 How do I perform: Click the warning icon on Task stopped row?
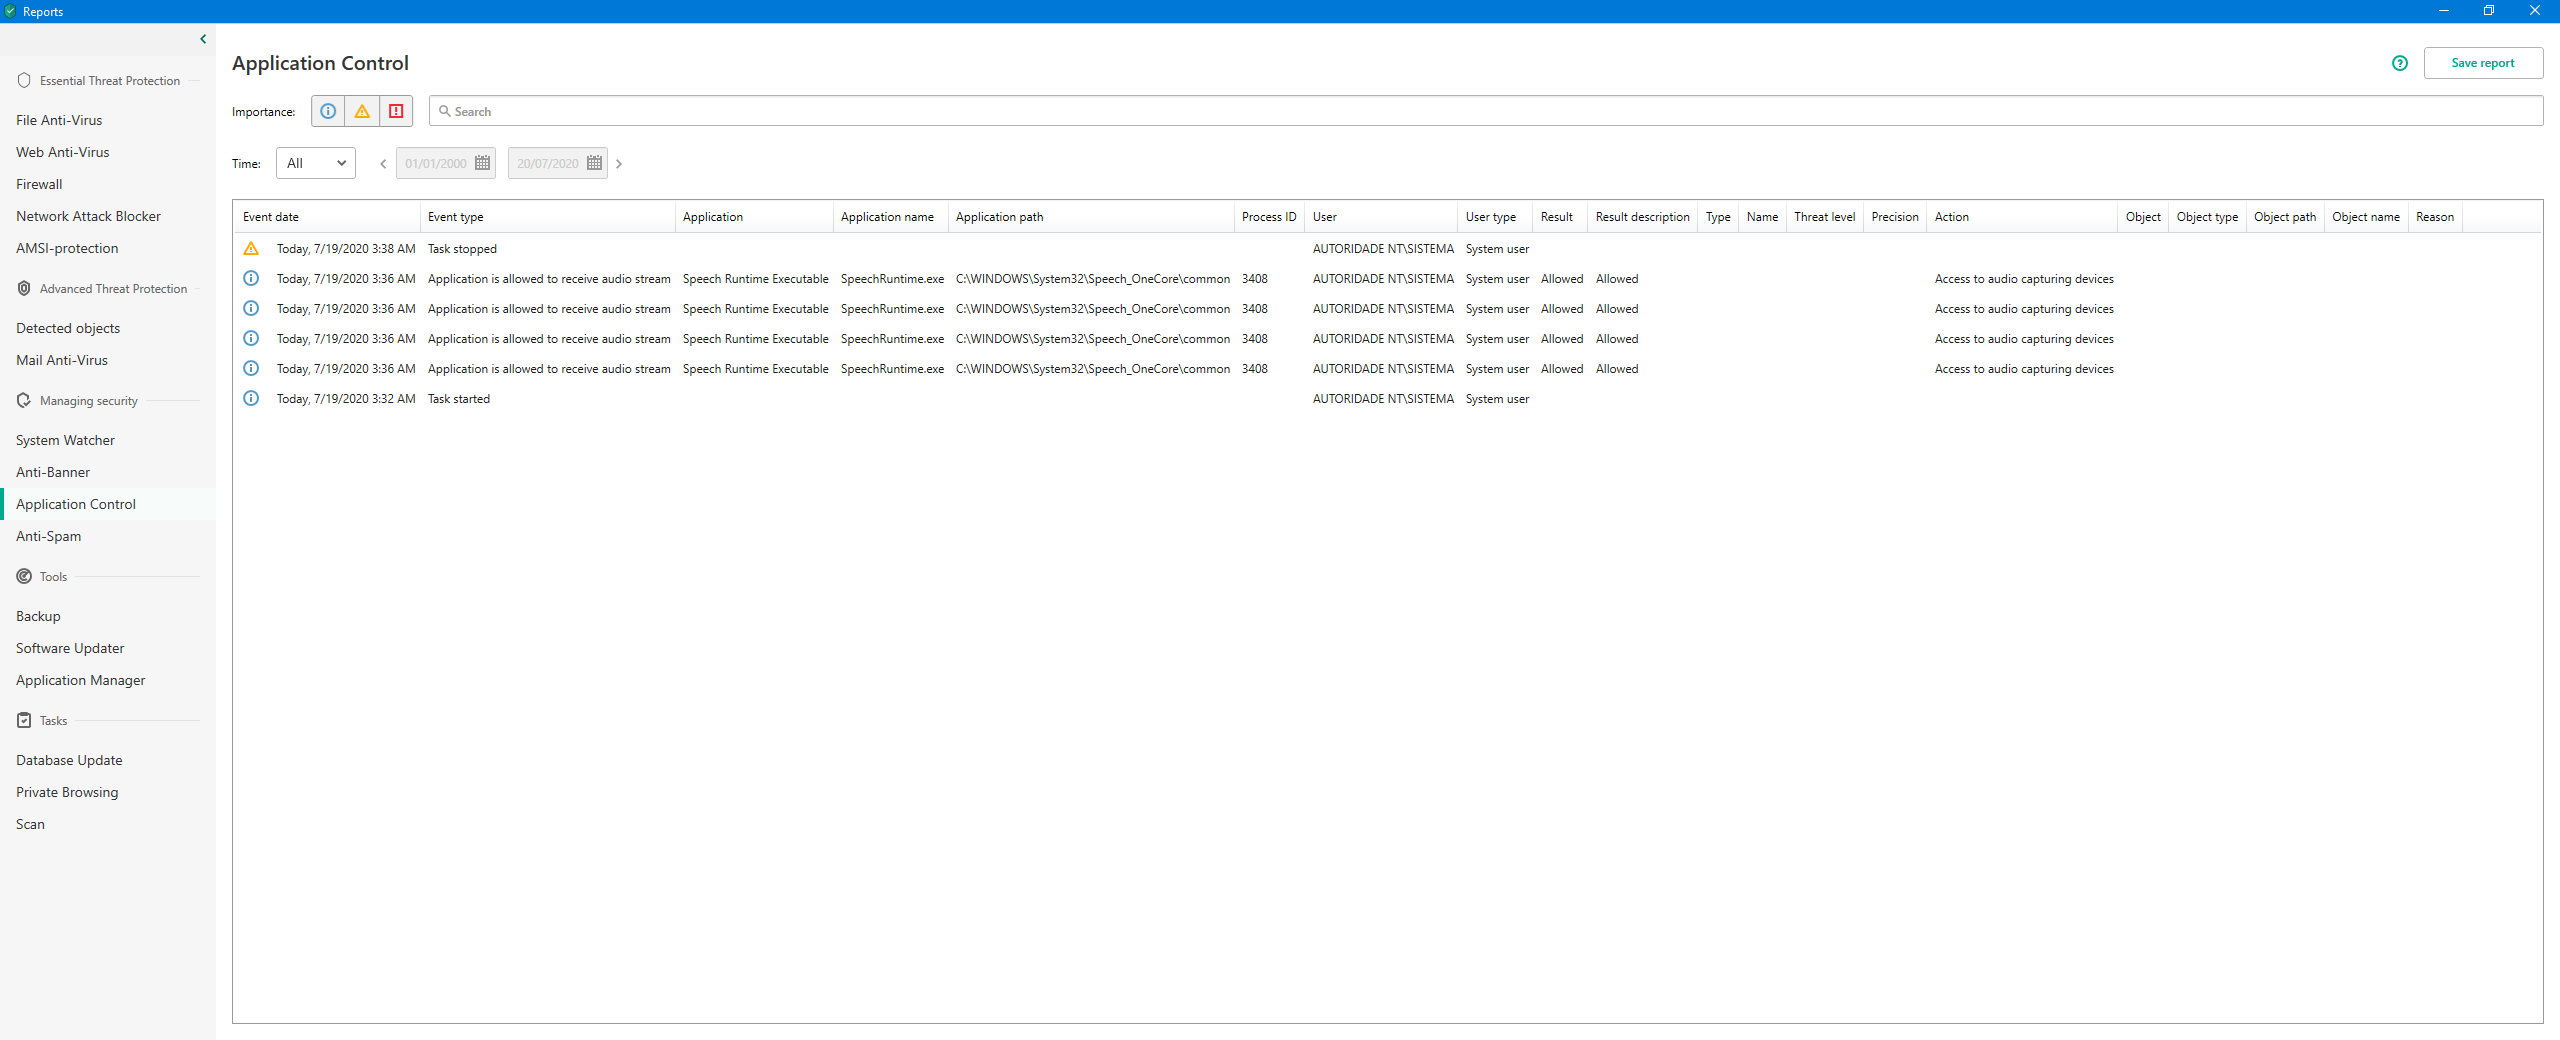[x=251, y=249]
